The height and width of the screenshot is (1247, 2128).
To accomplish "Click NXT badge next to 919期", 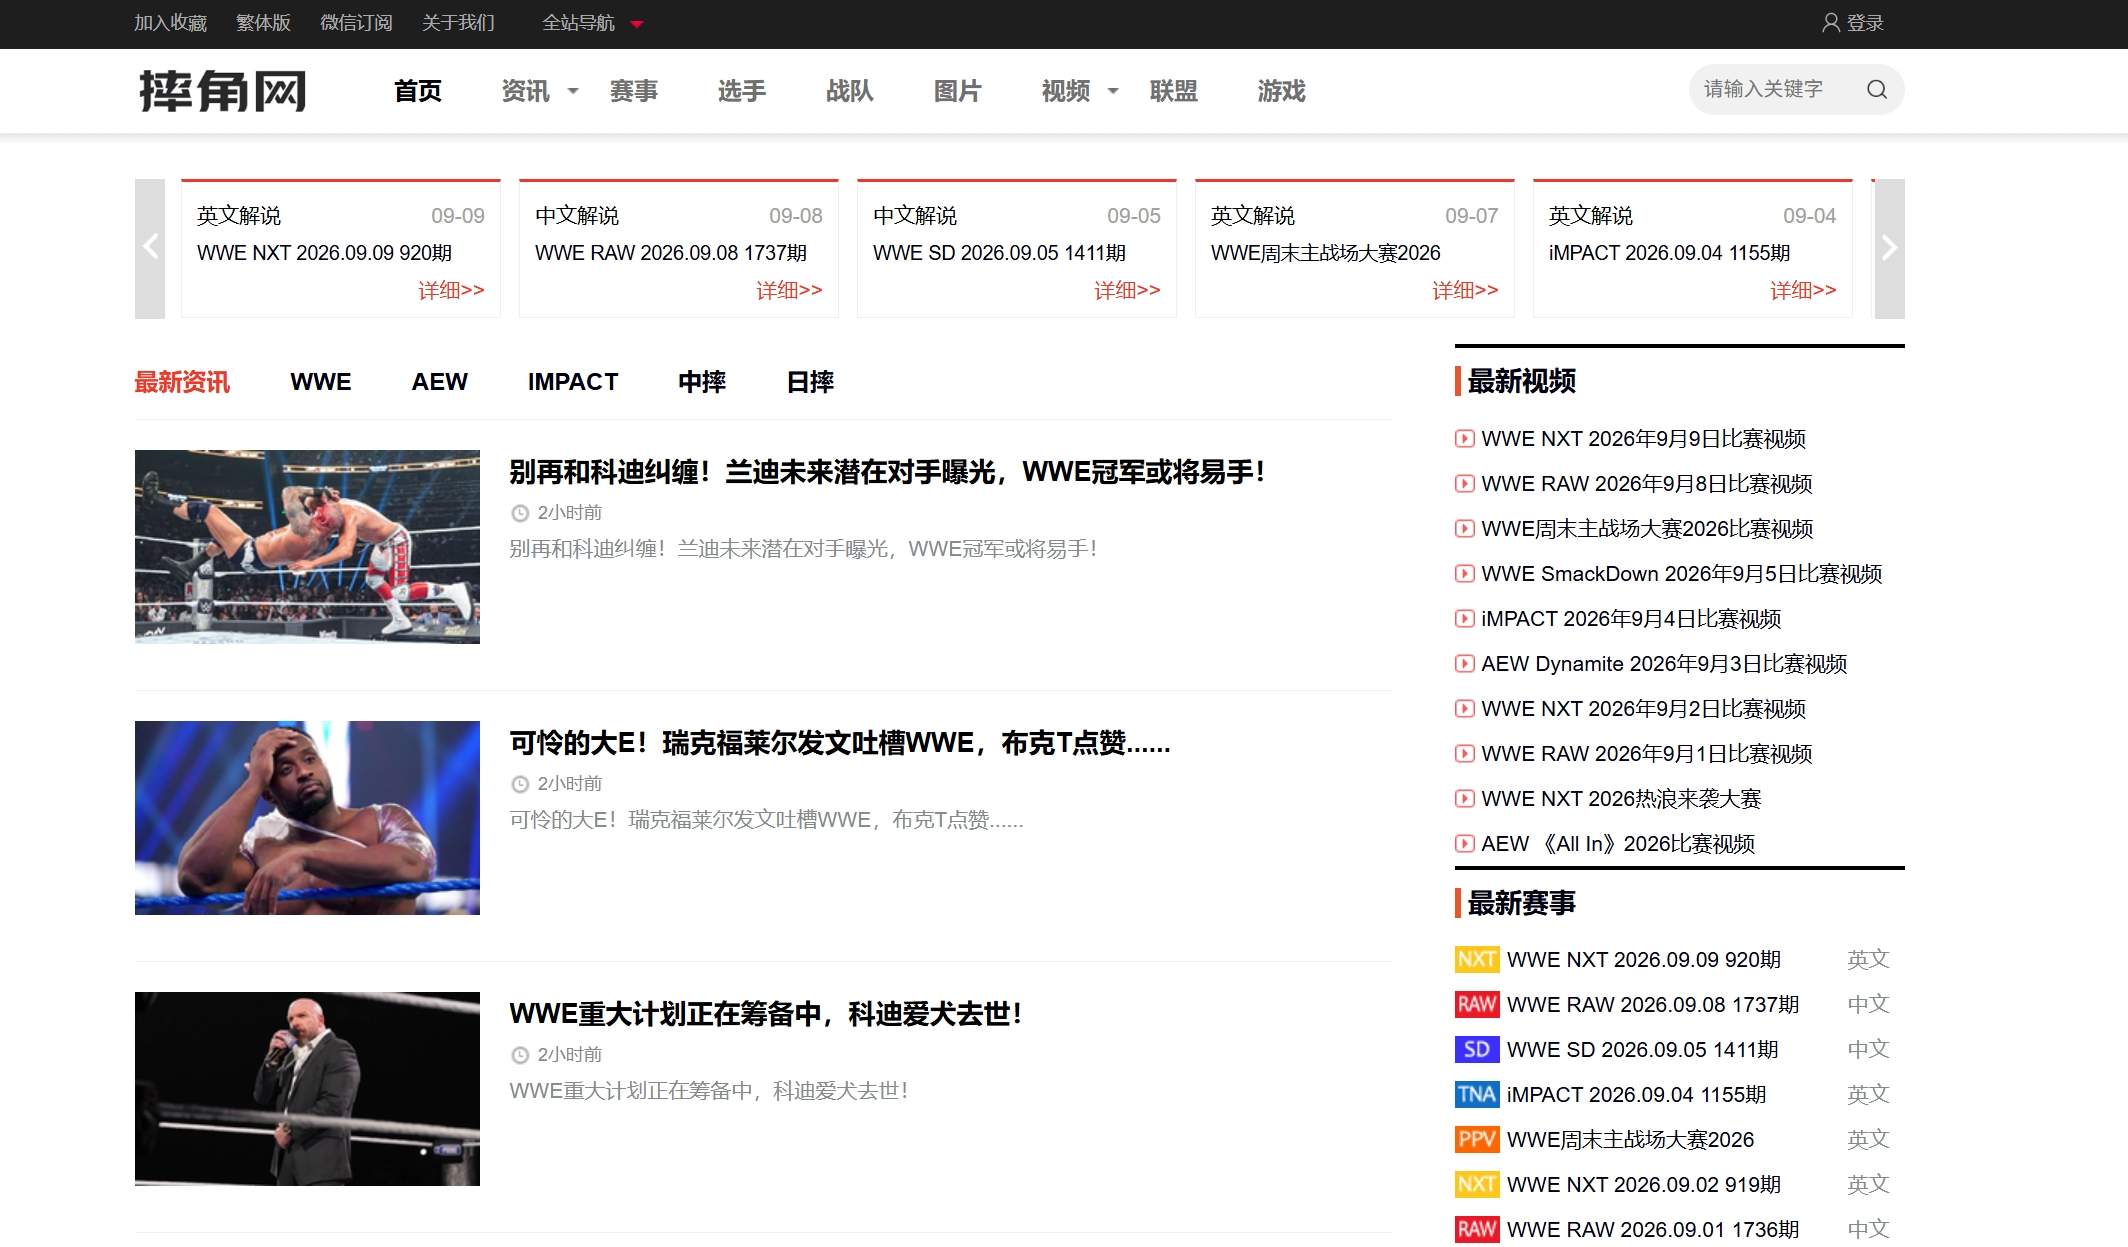I will click(x=1477, y=1185).
